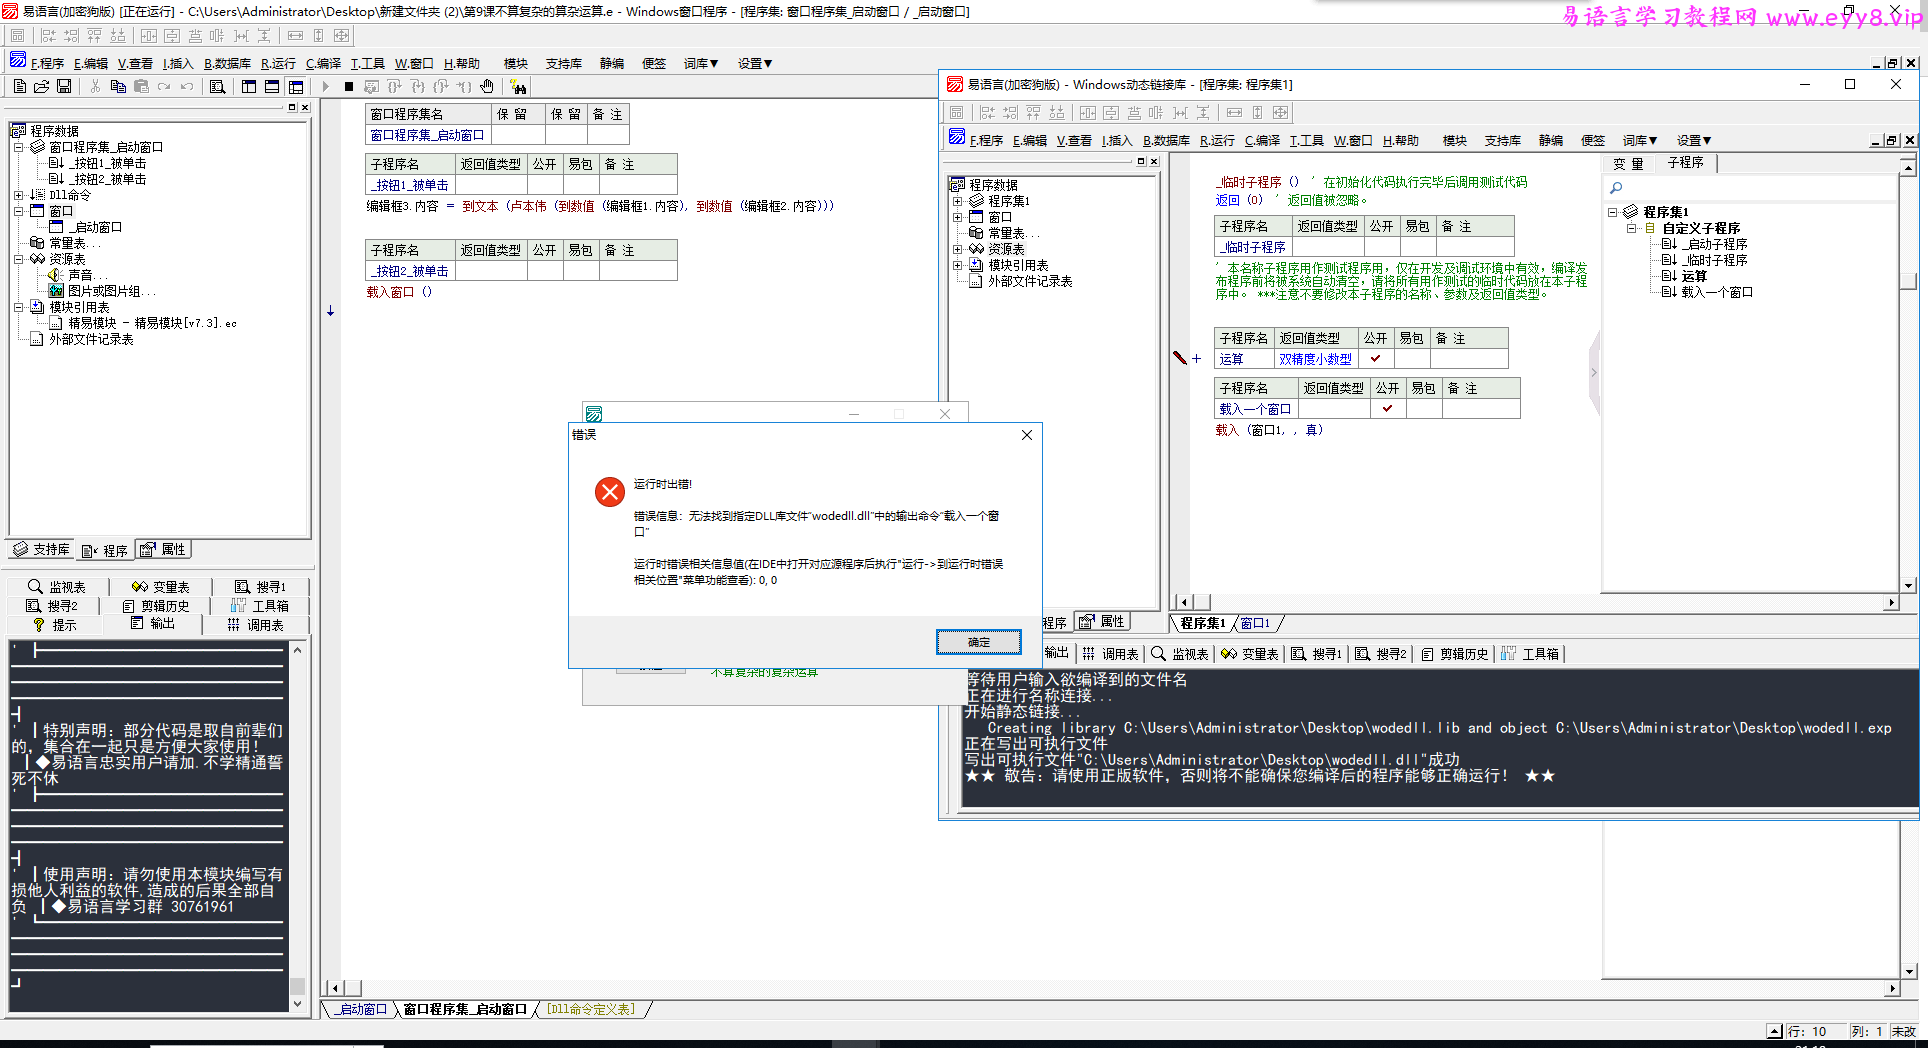
Task: Click the hand breakpoint icon in toolbar
Action: tap(487, 87)
